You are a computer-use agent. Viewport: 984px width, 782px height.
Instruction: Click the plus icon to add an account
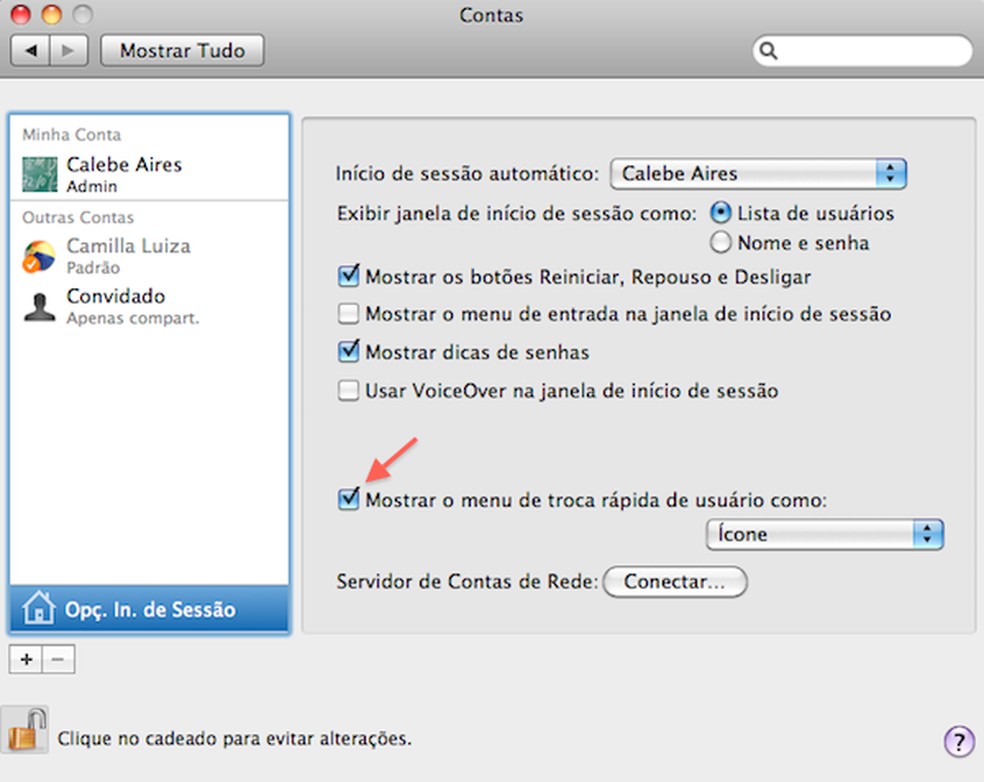[x=25, y=659]
